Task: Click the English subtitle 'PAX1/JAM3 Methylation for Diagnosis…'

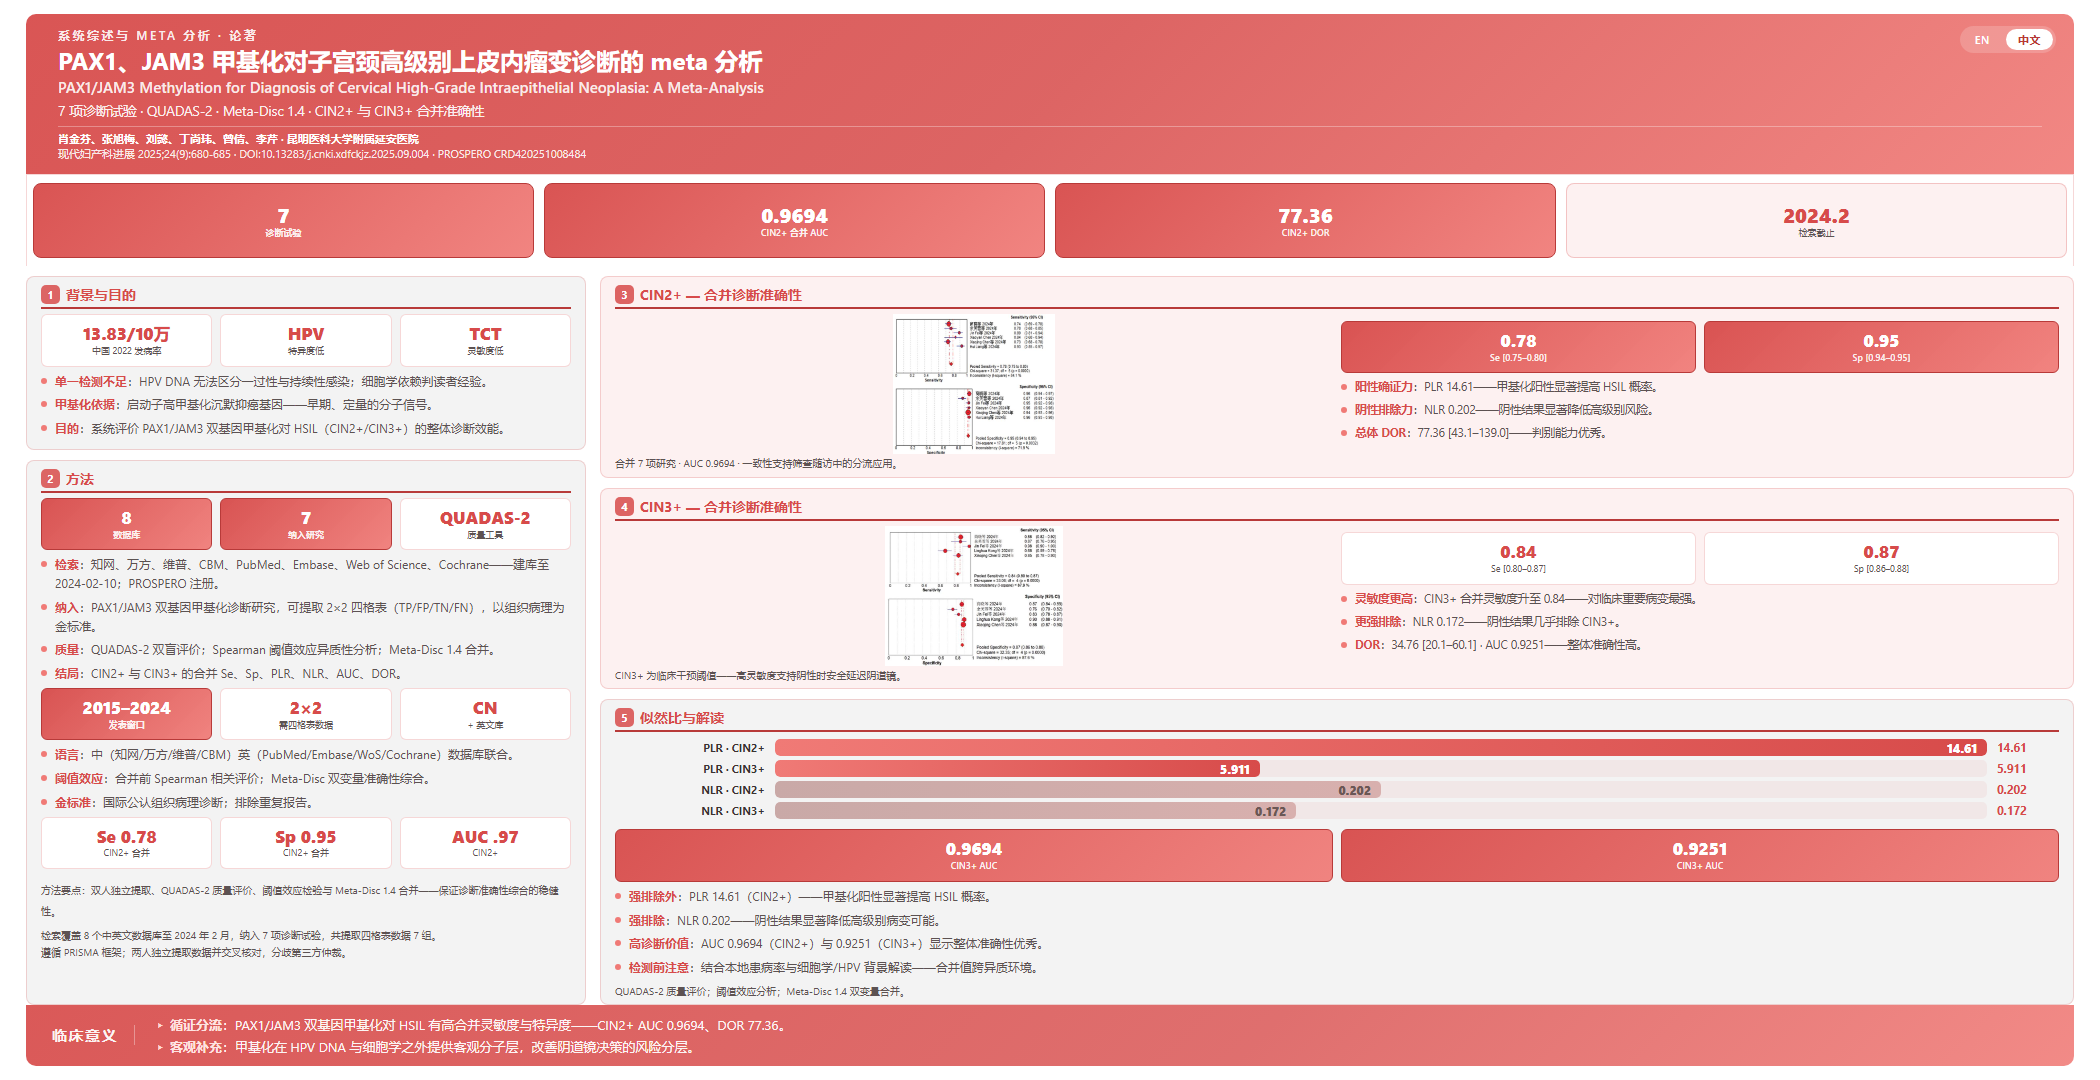Action: click(411, 88)
